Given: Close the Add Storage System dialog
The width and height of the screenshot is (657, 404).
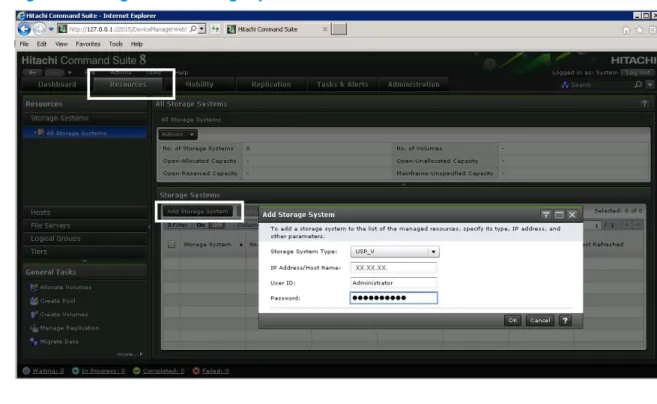Looking at the screenshot, I should 572,215.
